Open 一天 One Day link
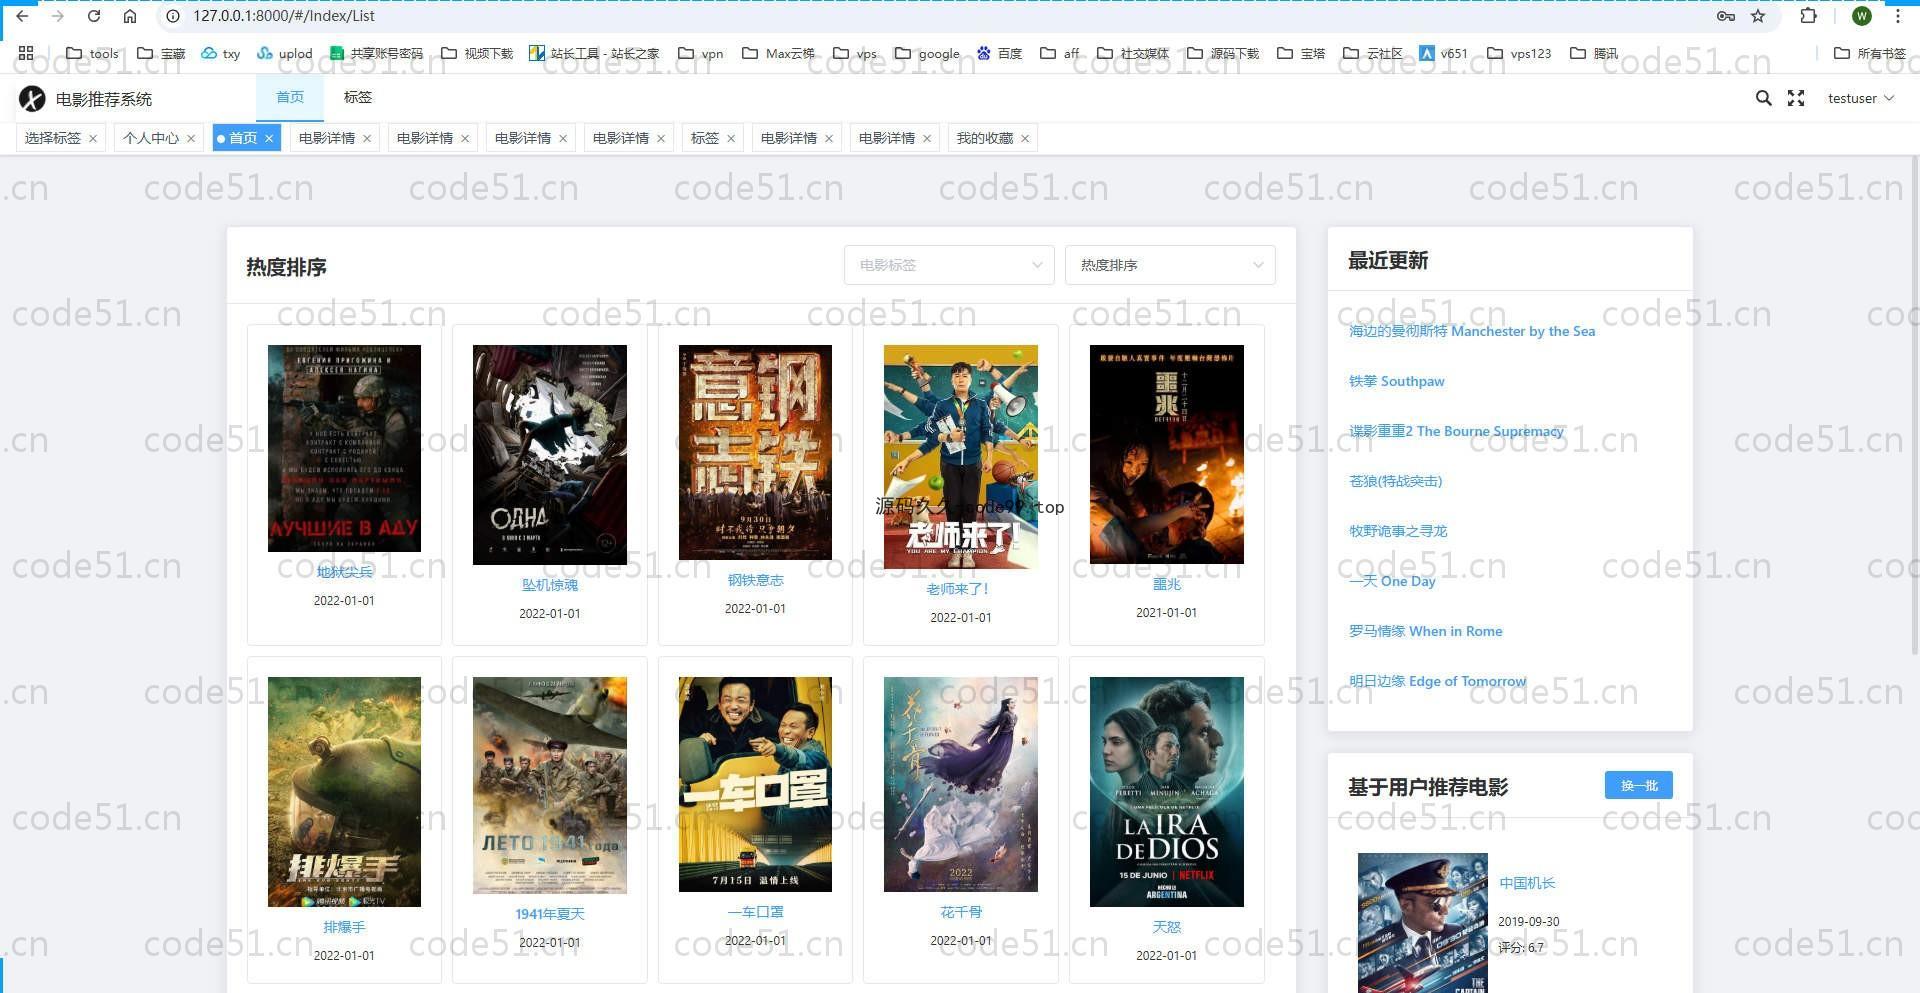Viewport: 1920px width, 993px height. click(x=1392, y=581)
